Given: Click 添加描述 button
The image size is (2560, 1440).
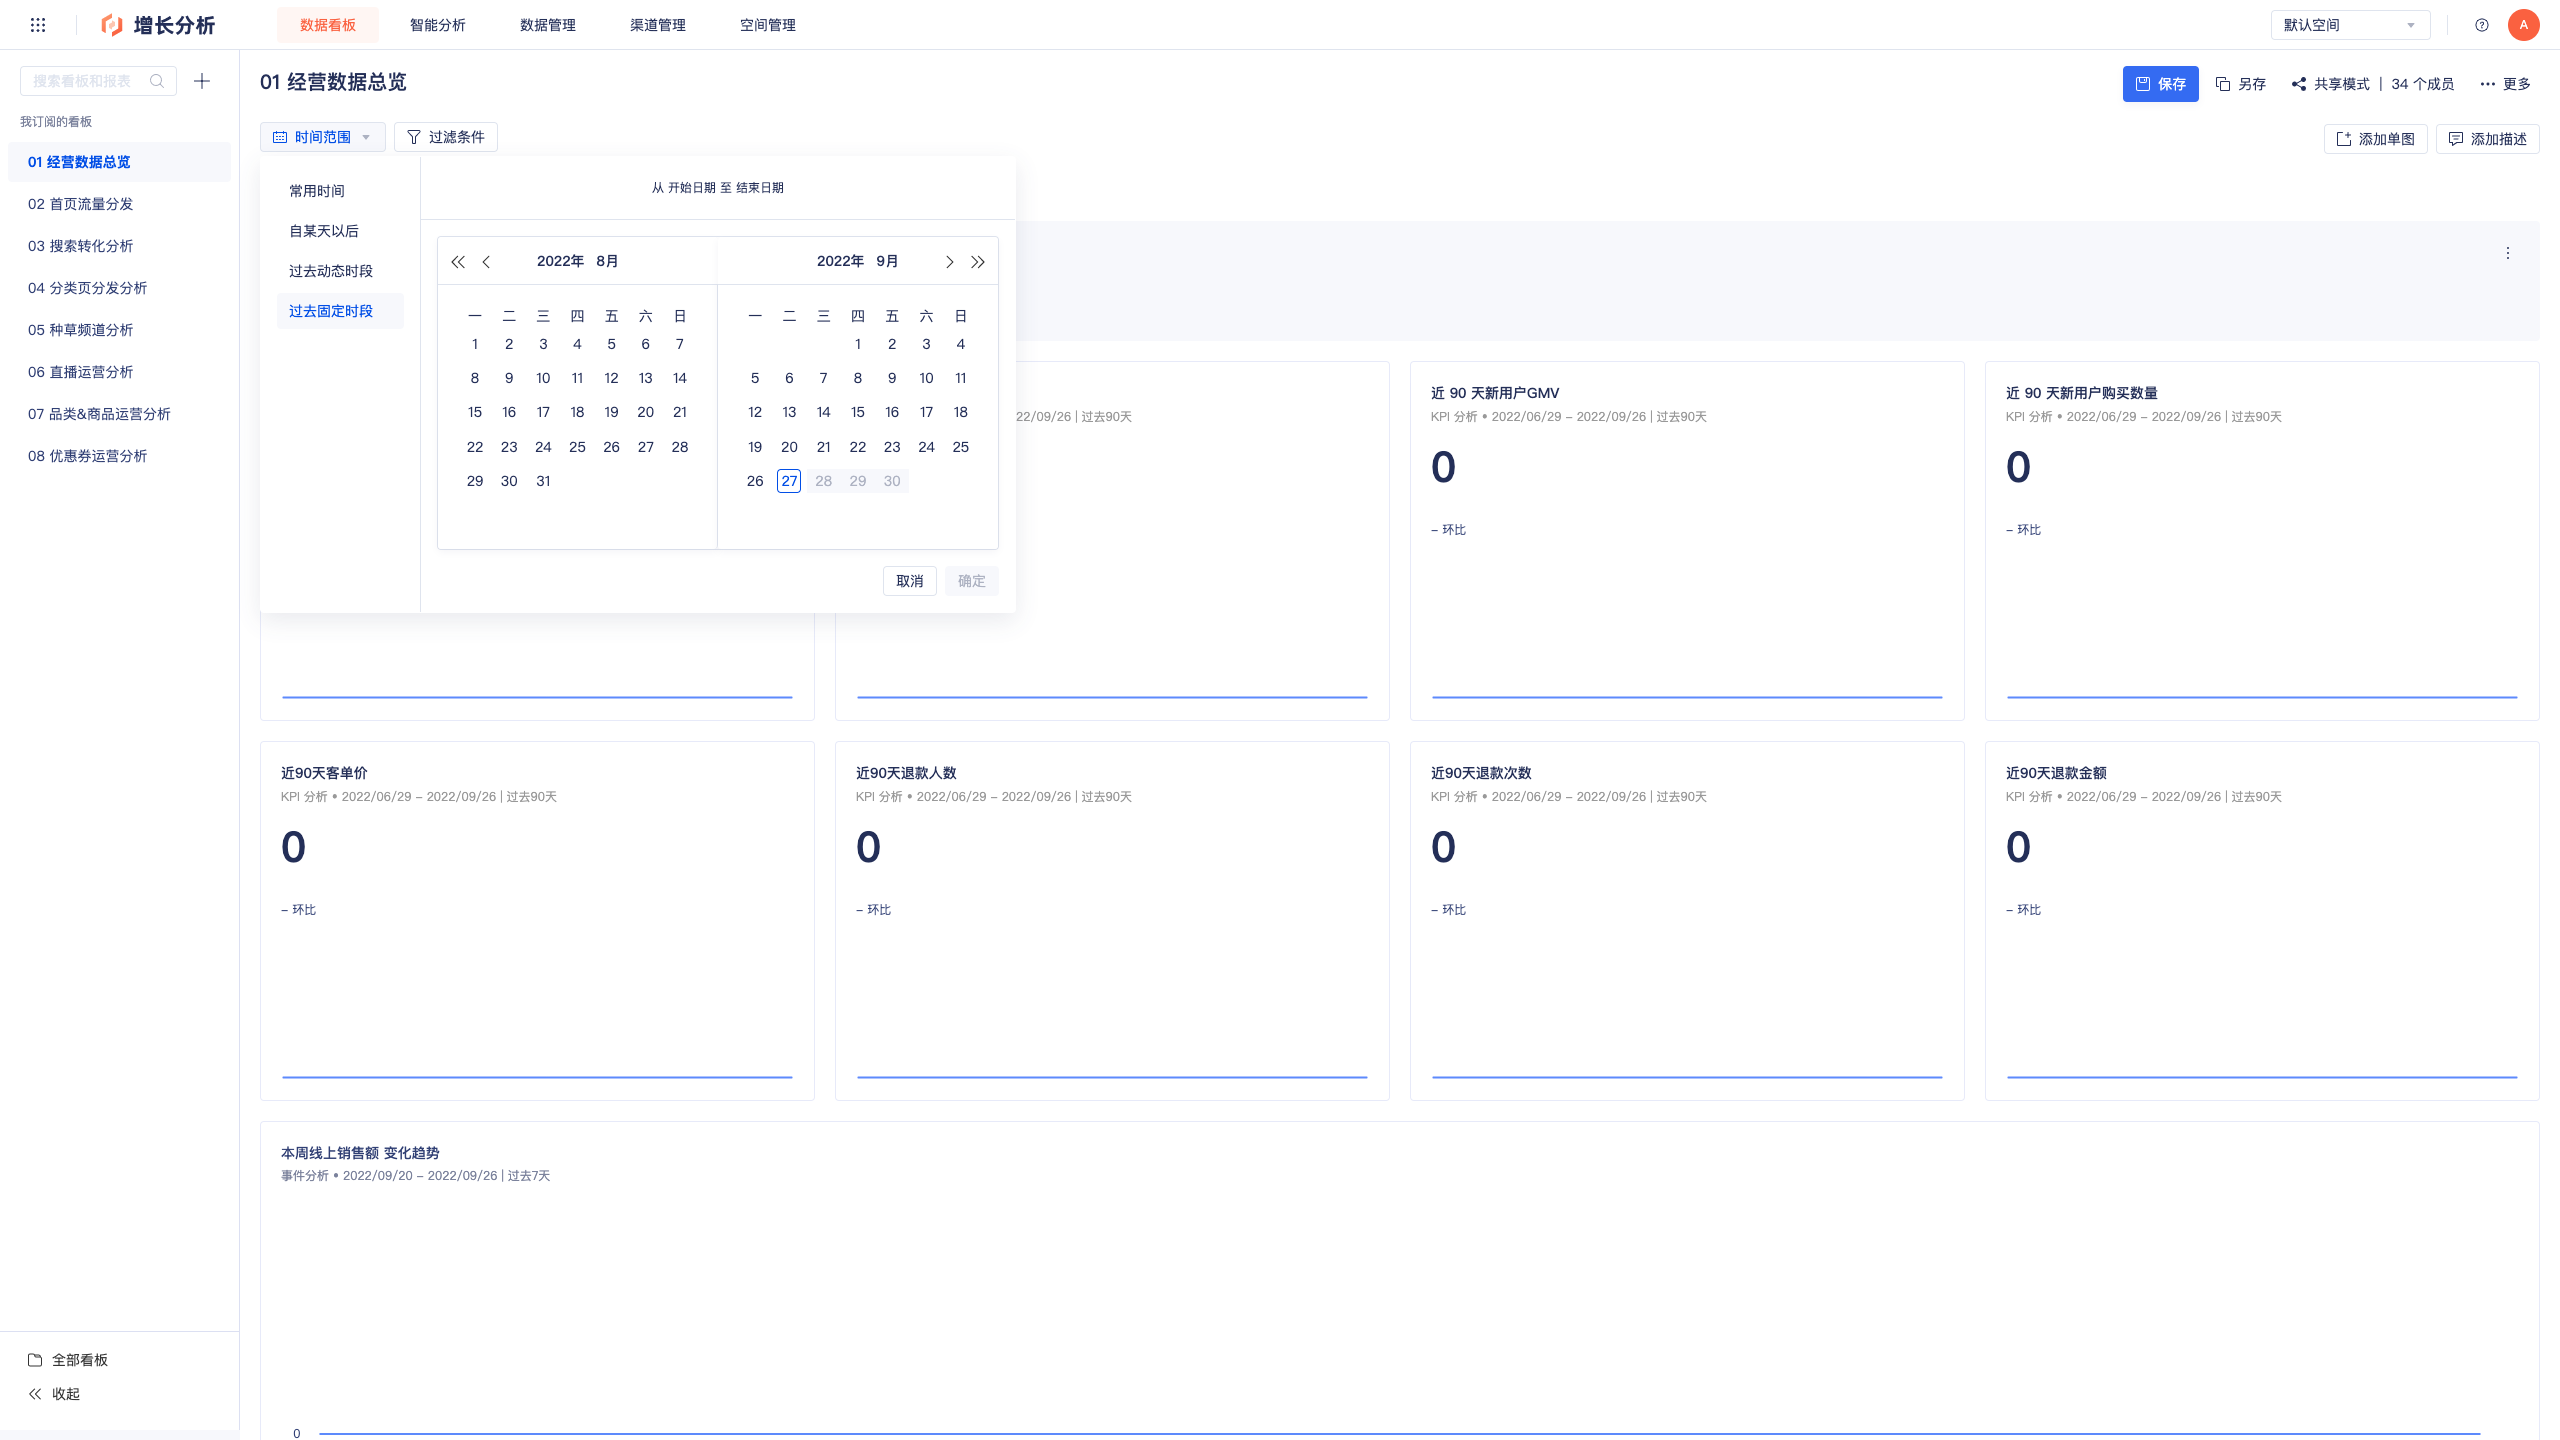Looking at the screenshot, I should [x=2488, y=139].
